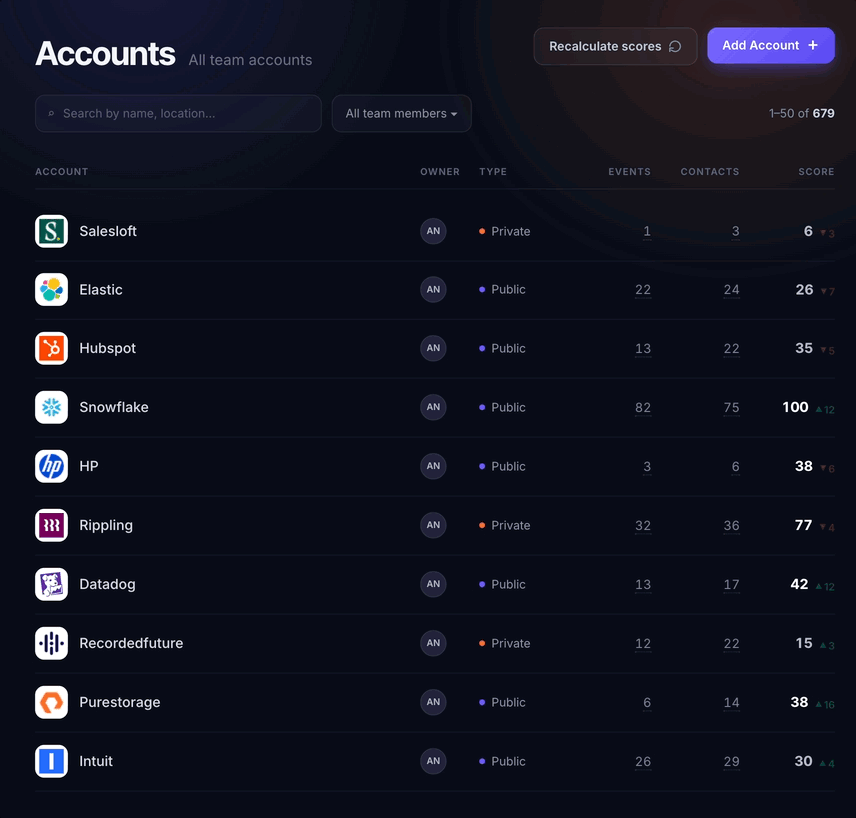Viewport: 856px width, 818px height.
Task: Click the search magnifier icon
Action: (51, 114)
